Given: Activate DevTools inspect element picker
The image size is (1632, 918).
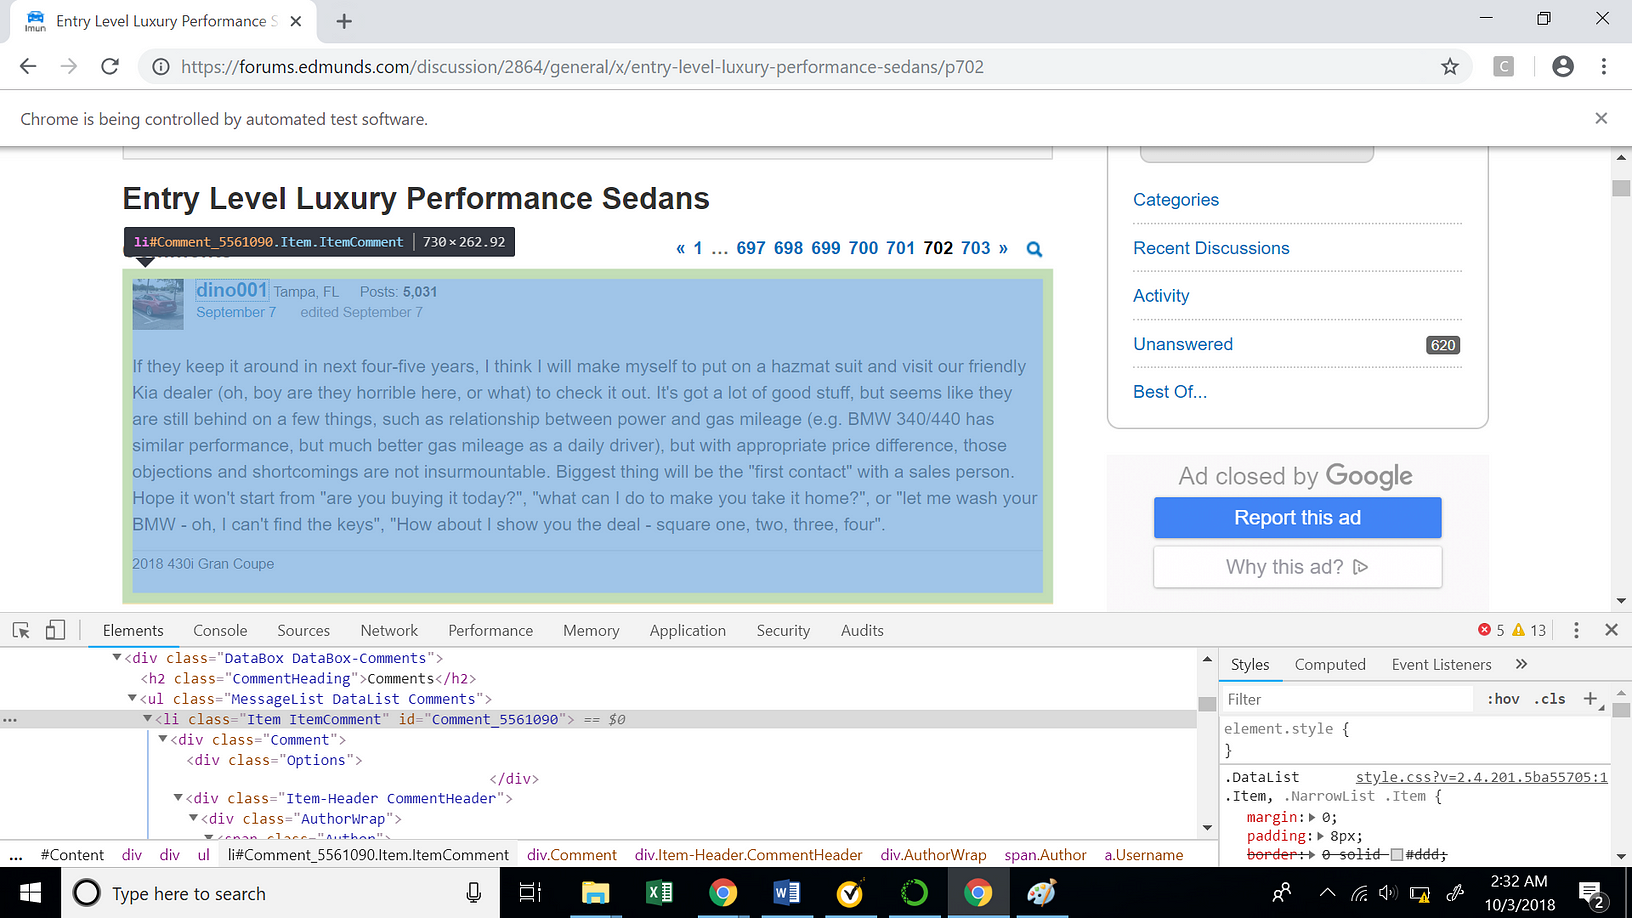Looking at the screenshot, I should tap(21, 630).
